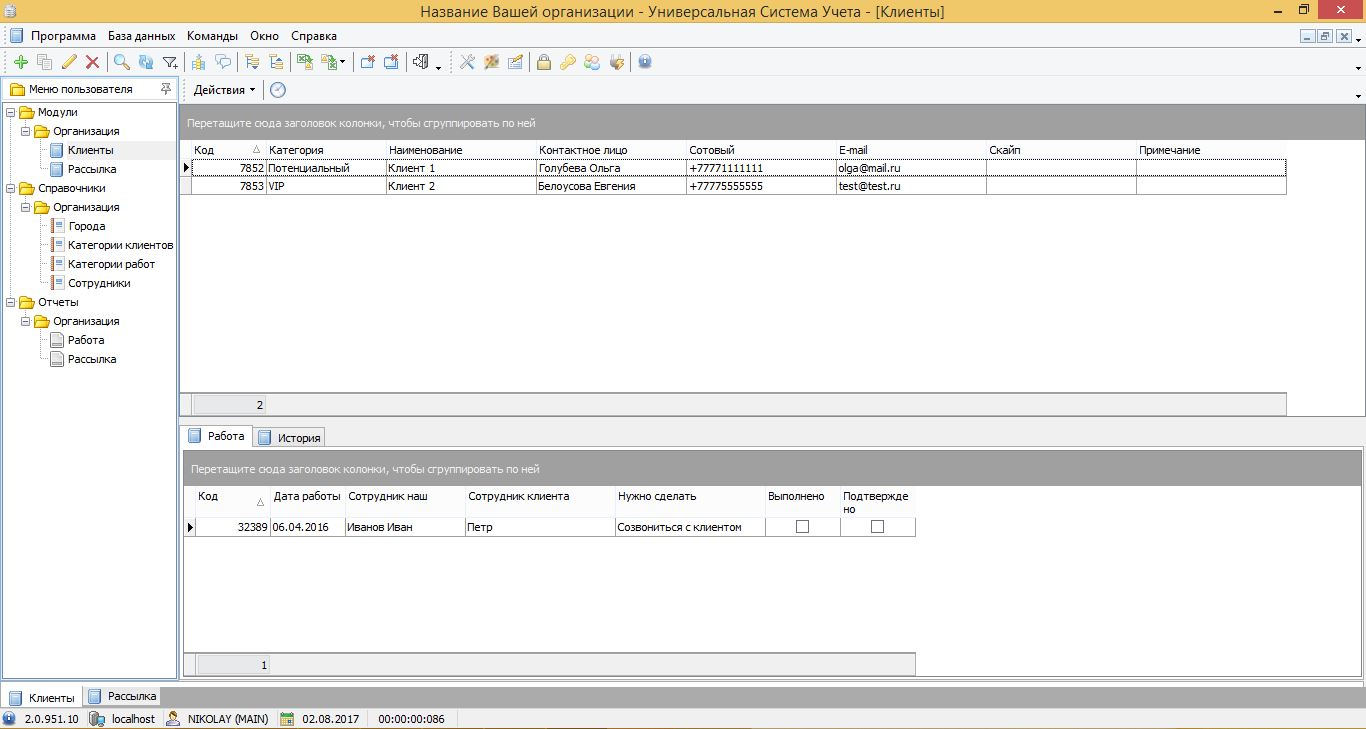1366x729 pixels.
Task: Click the user icon beside NIKOLAY (MAIN)
Action: [173, 719]
